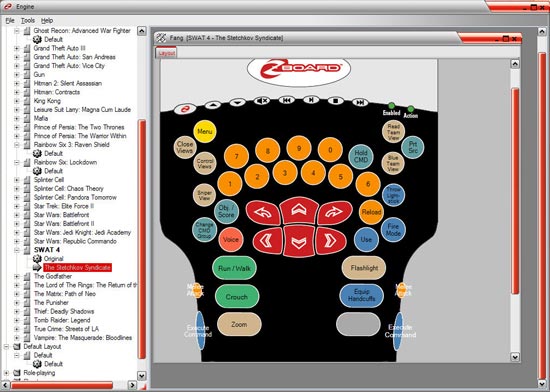Viewport: 550px width, 392px height.
Task: Click the Zboard logo key on top row
Action: pos(185,109)
